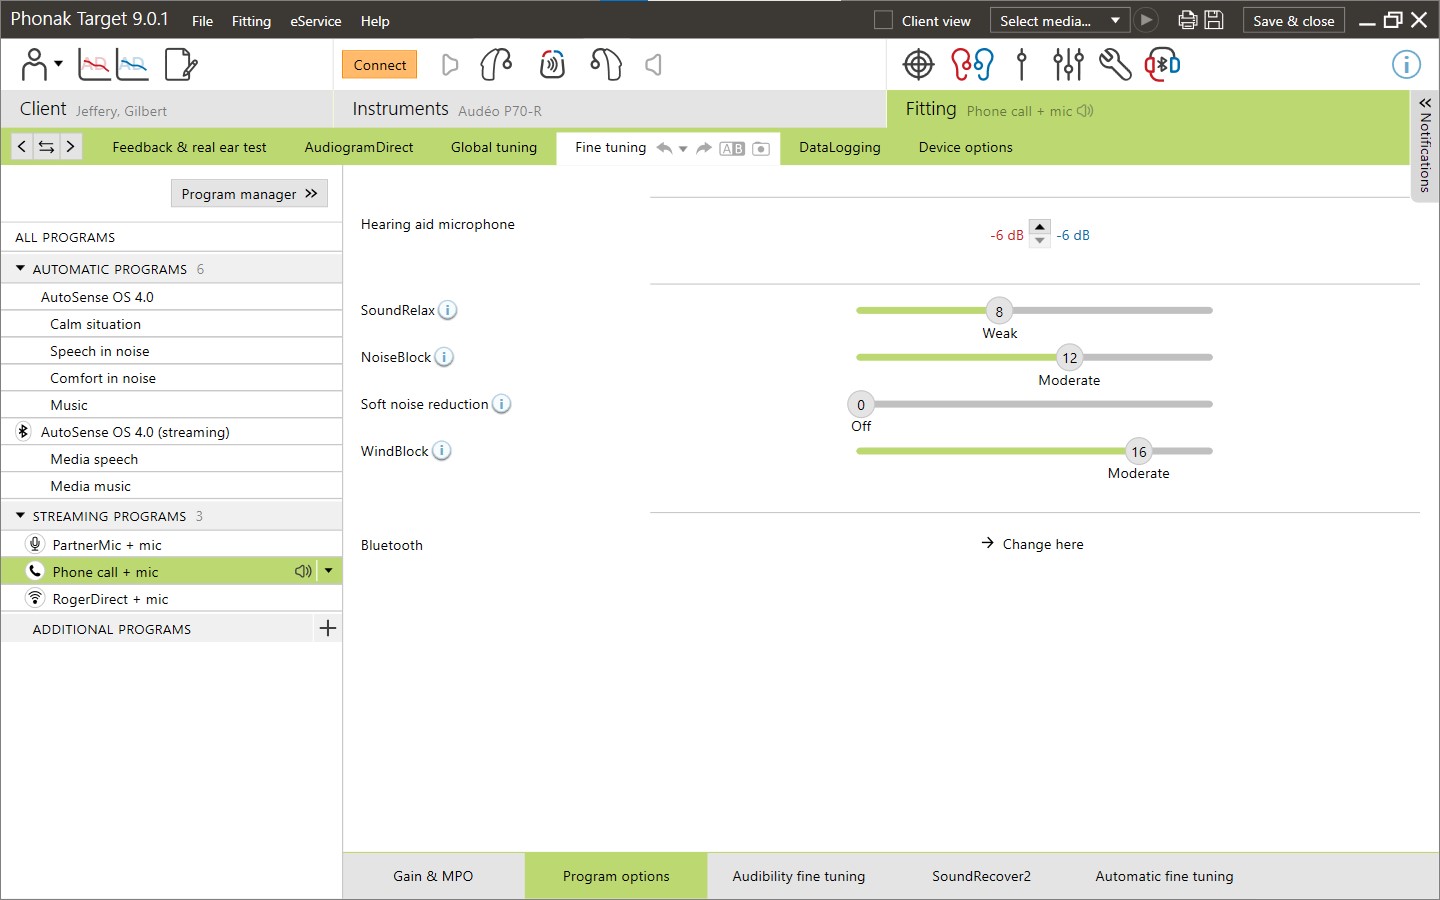Show SoundRelax info
This screenshot has height=900, width=1440.
(x=448, y=310)
